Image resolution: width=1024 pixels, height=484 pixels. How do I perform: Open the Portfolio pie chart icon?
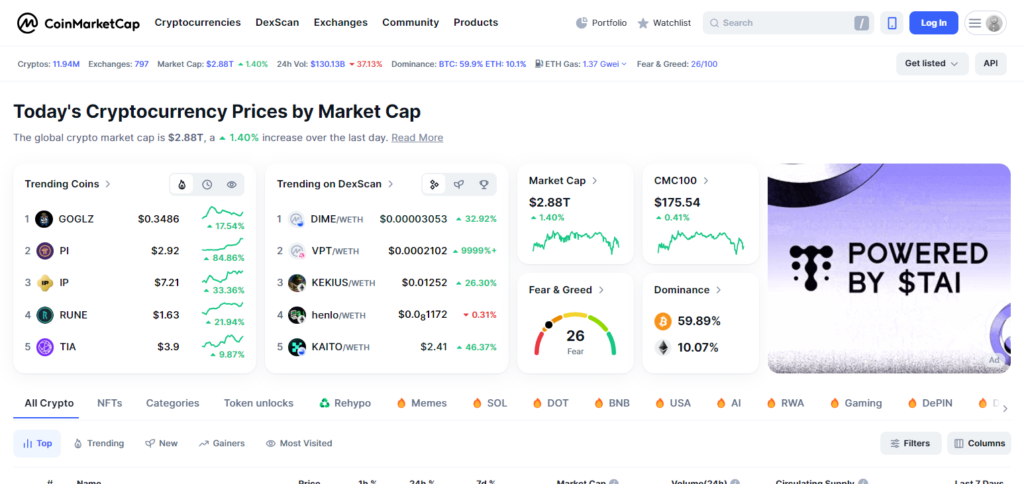582,23
